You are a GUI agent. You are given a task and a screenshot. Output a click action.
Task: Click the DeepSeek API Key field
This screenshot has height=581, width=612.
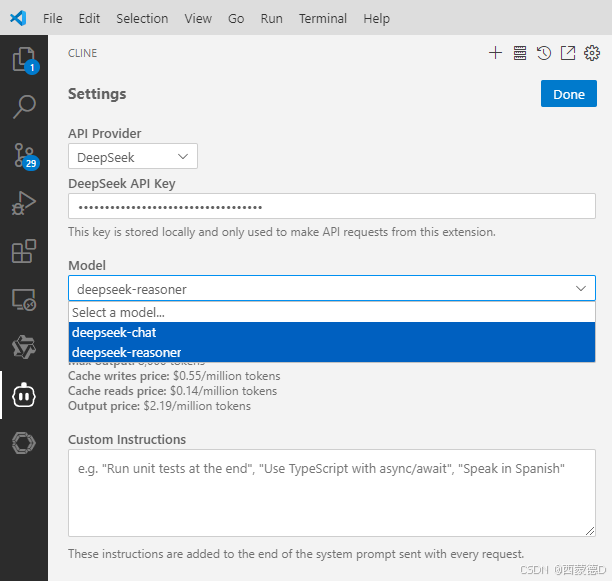[x=332, y=206]
